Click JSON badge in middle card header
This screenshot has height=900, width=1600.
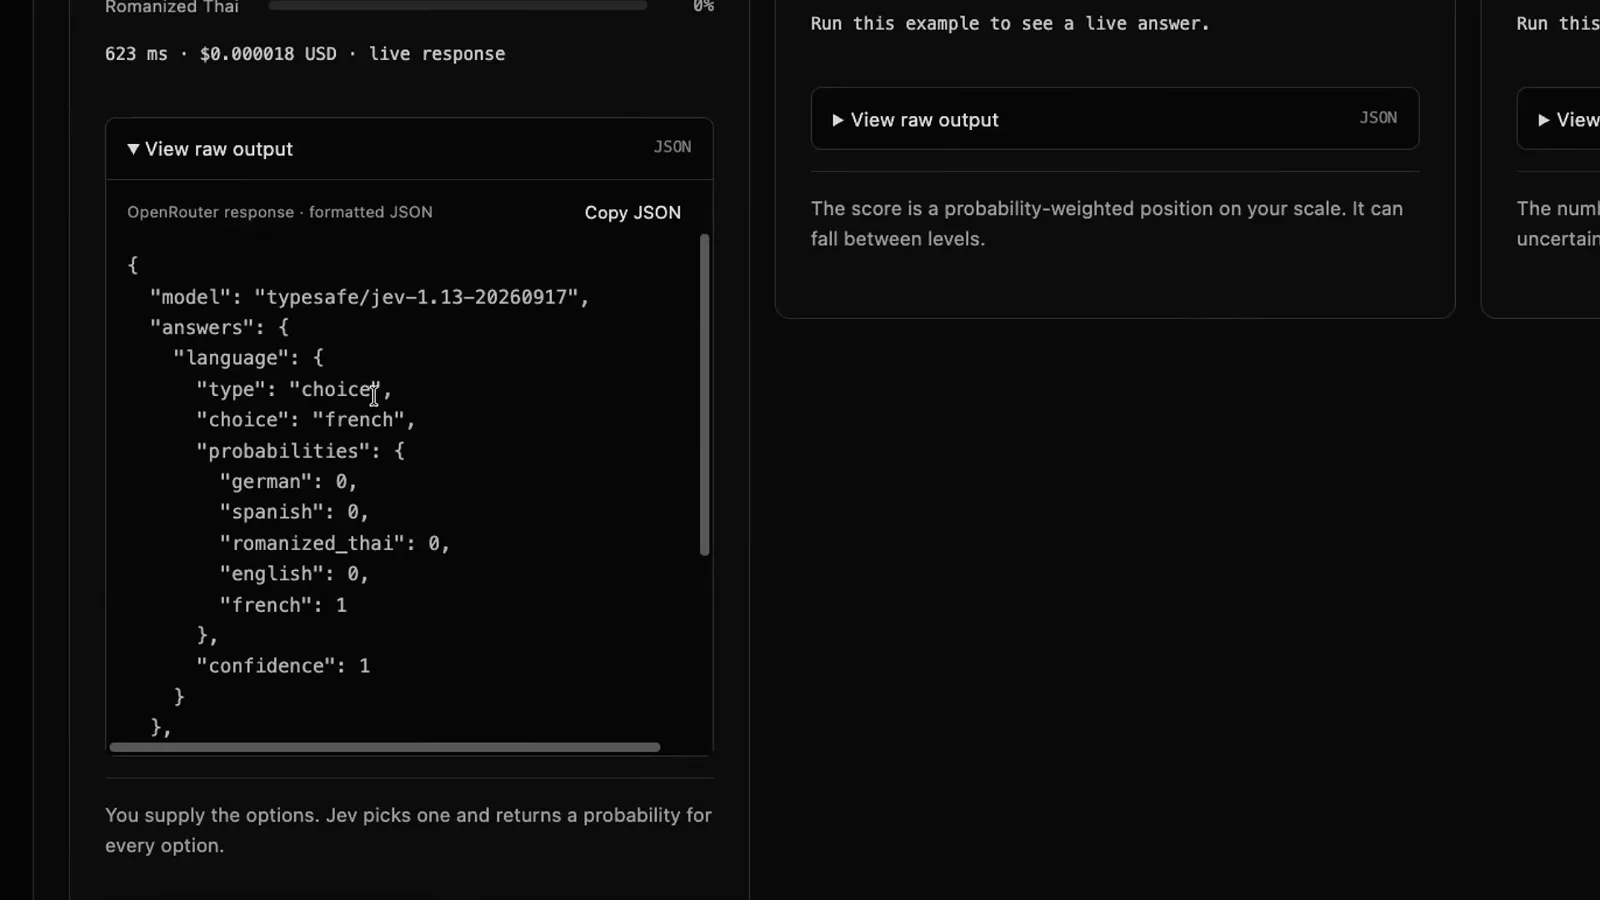tap(1378, 118)
